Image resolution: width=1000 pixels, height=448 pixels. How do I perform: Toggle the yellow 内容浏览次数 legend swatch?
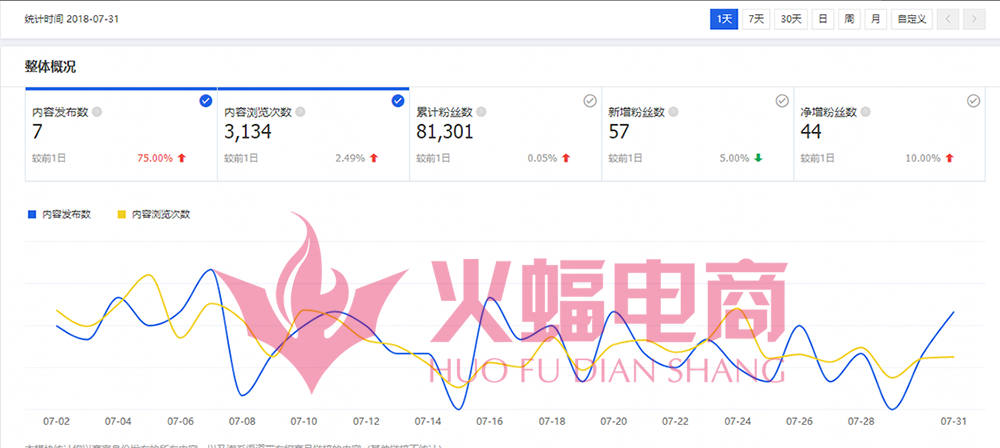(122, 215)
